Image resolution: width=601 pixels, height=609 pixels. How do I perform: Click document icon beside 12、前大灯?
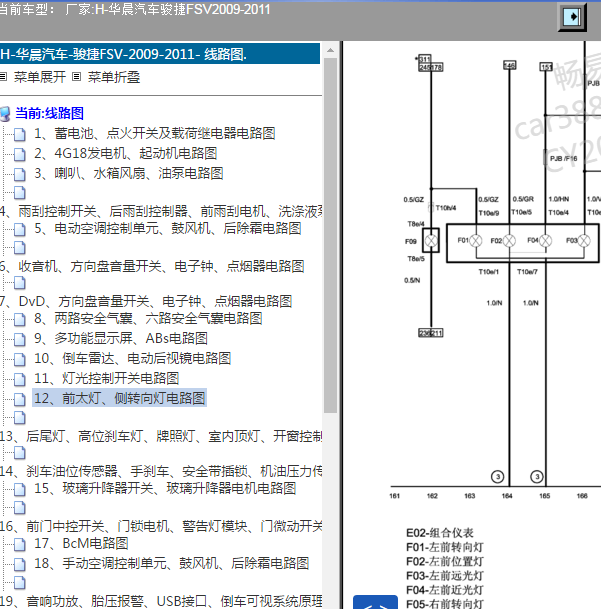click(20, 399)
